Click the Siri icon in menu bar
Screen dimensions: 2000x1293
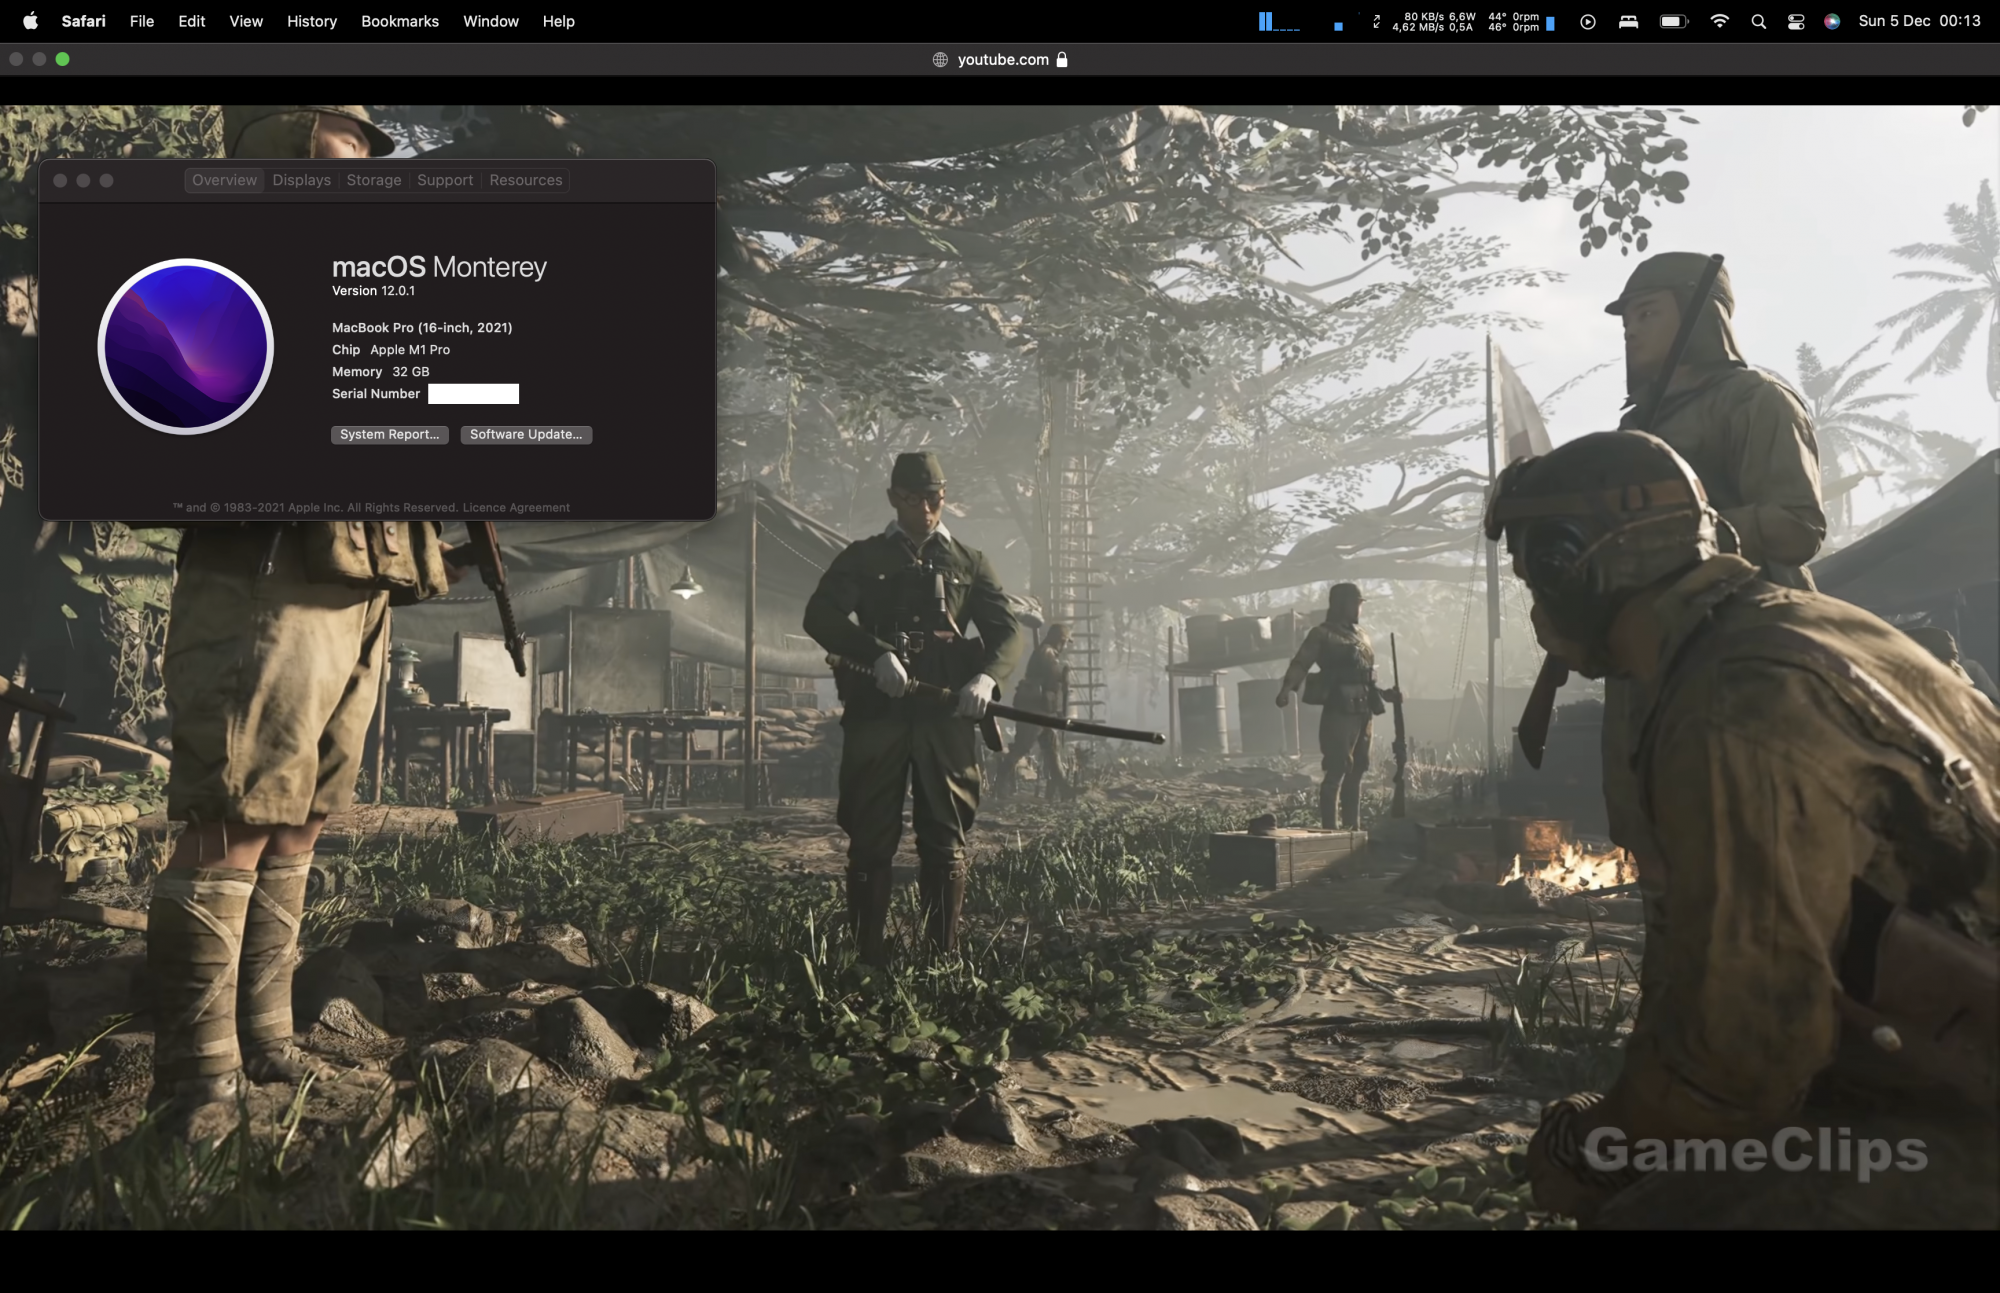pyautogui.click(x=1831, y=21)
